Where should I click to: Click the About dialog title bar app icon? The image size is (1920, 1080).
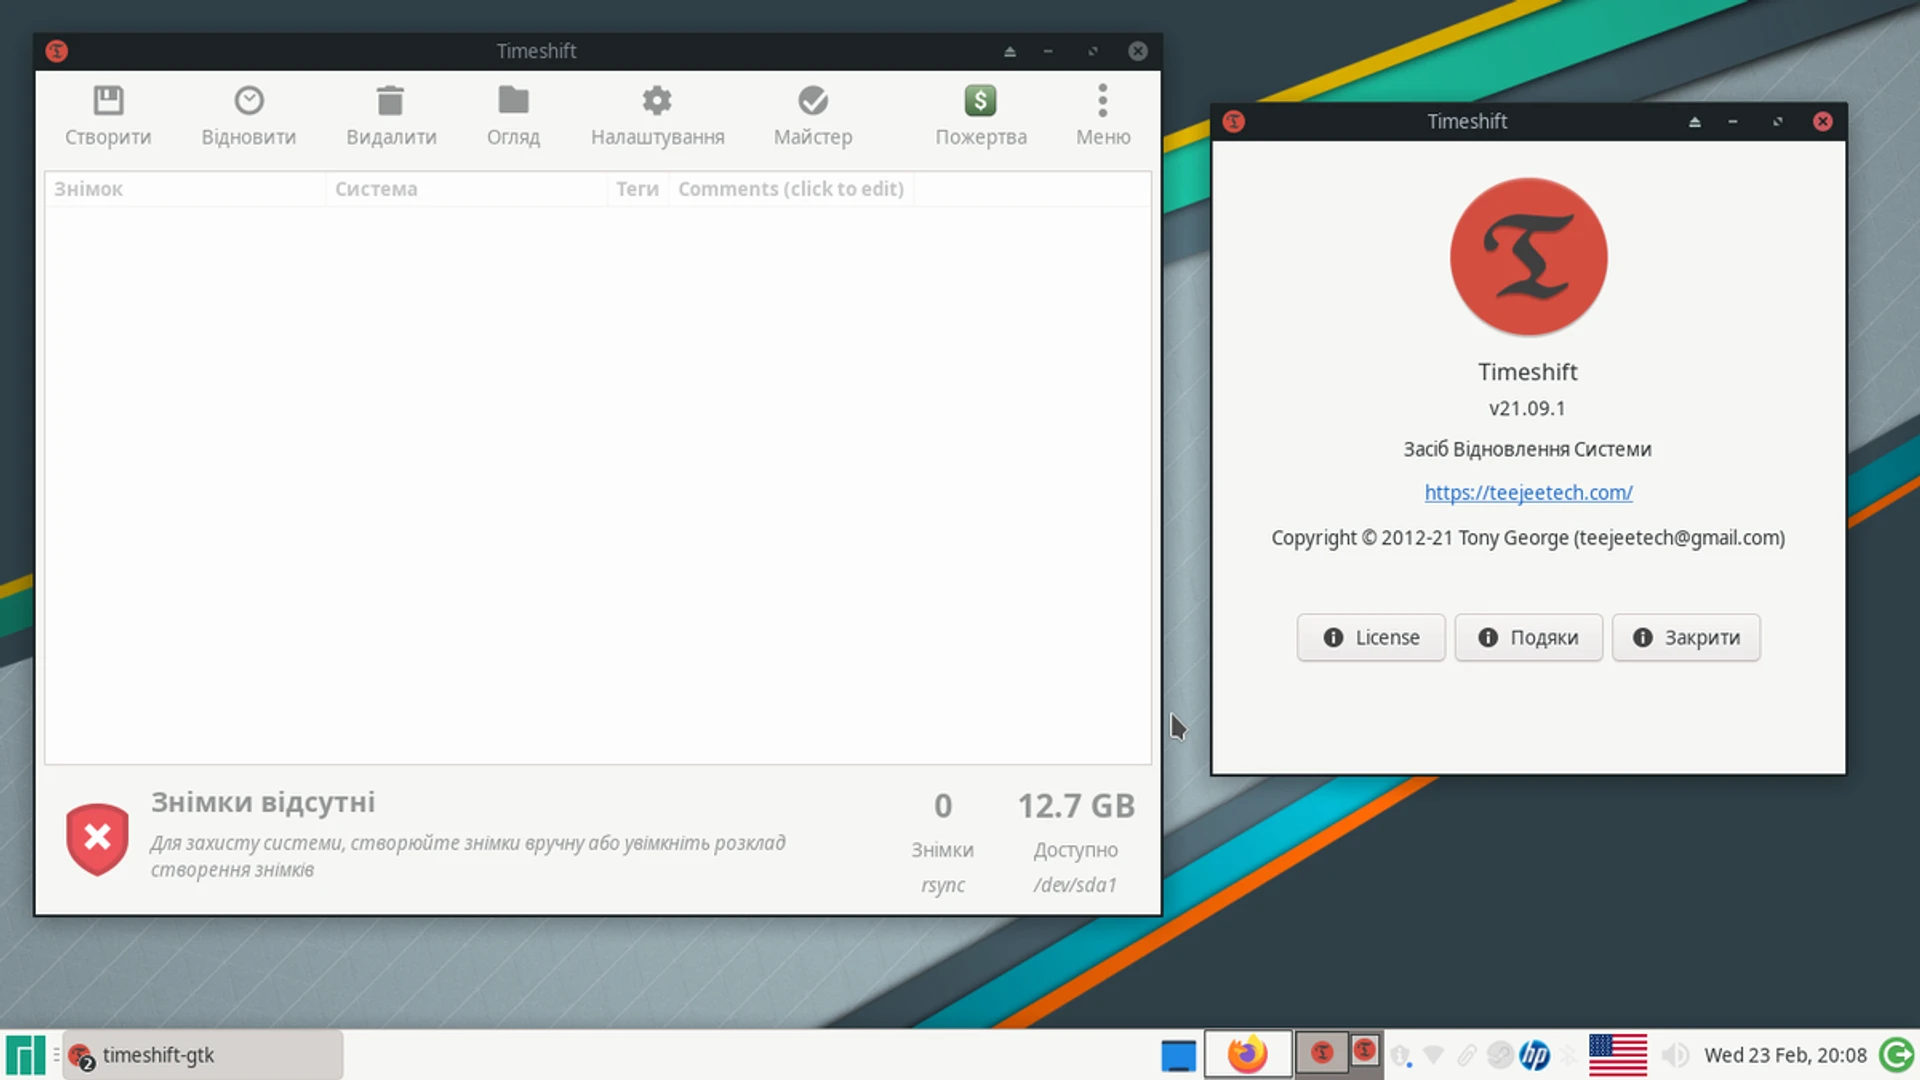(x=1234, y=122)
